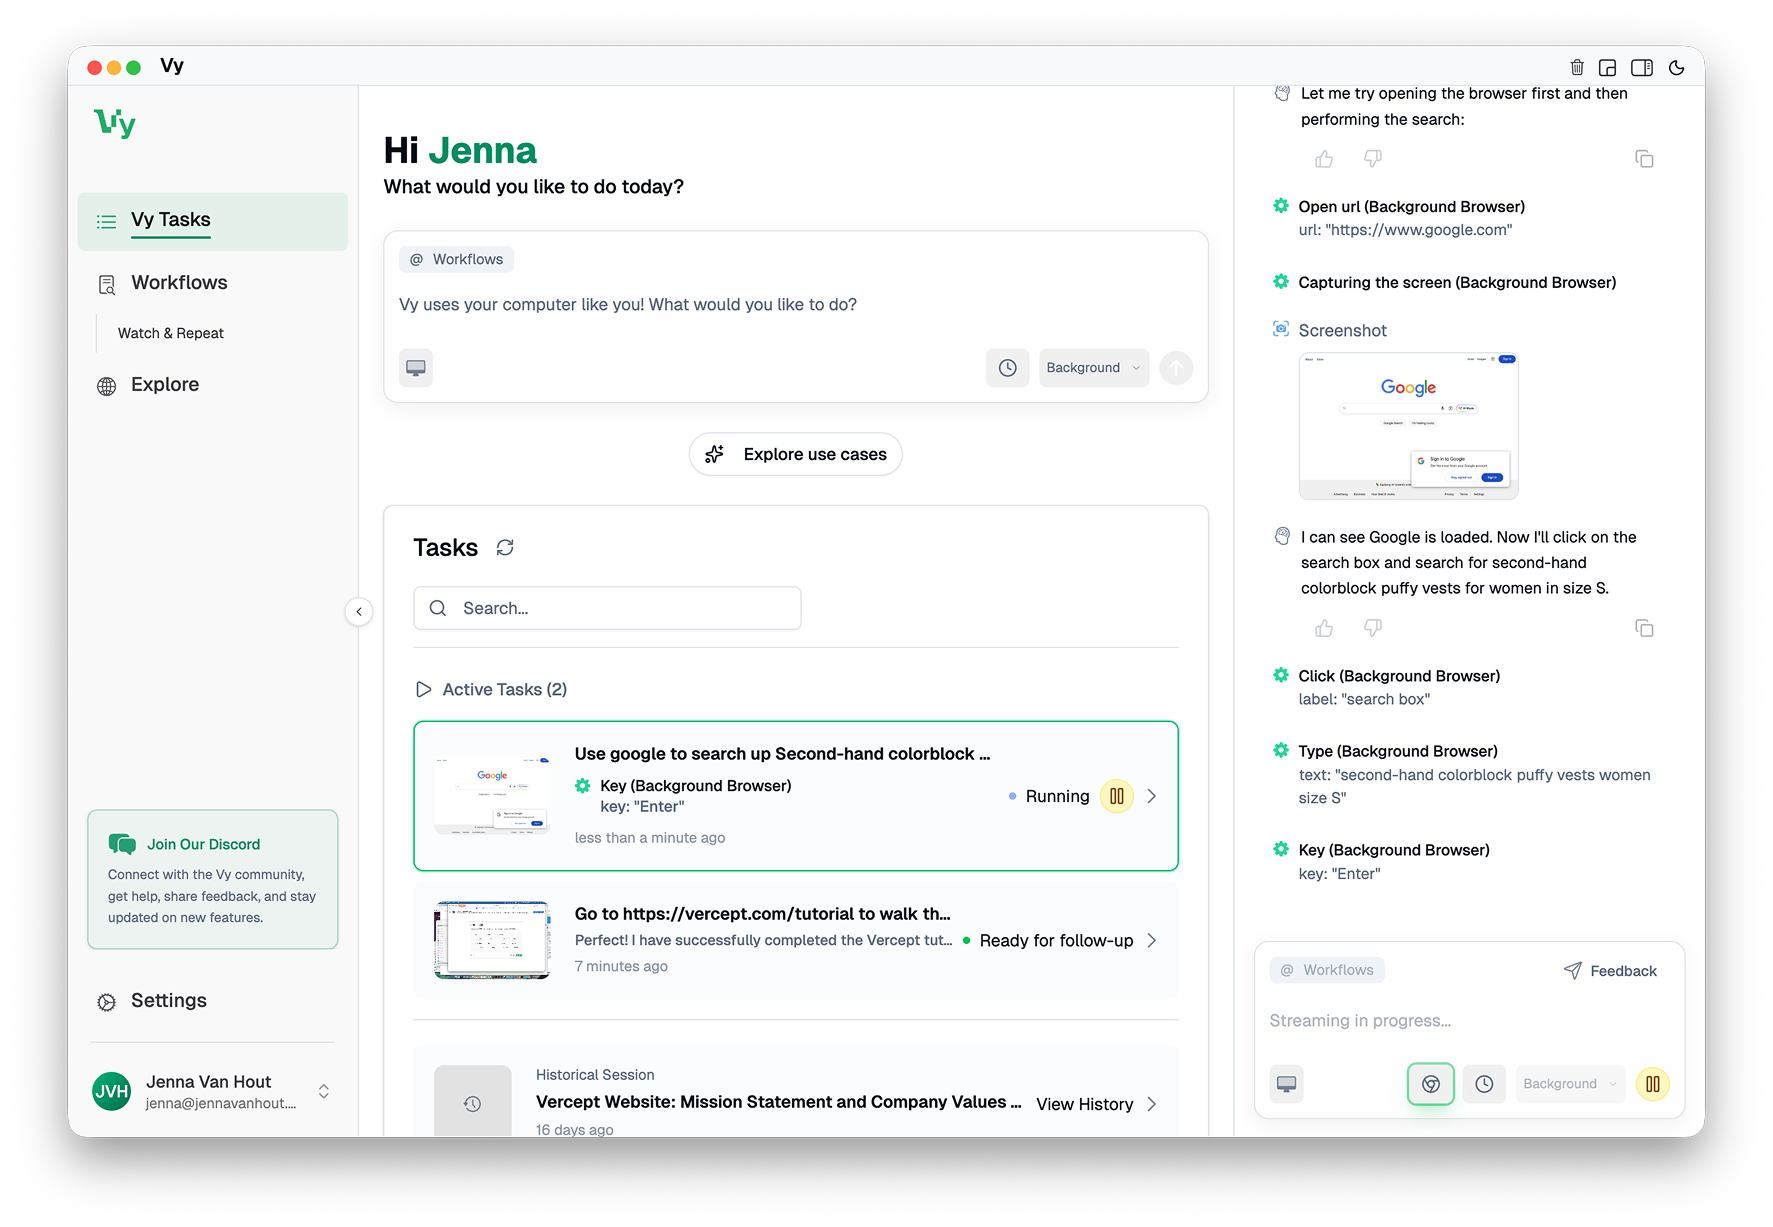Viewport: 1773px width, 1227px height.
Task: Click the @ Workflows chip in chat panel
Action: pyautogui.click(x=1327, y=970)
